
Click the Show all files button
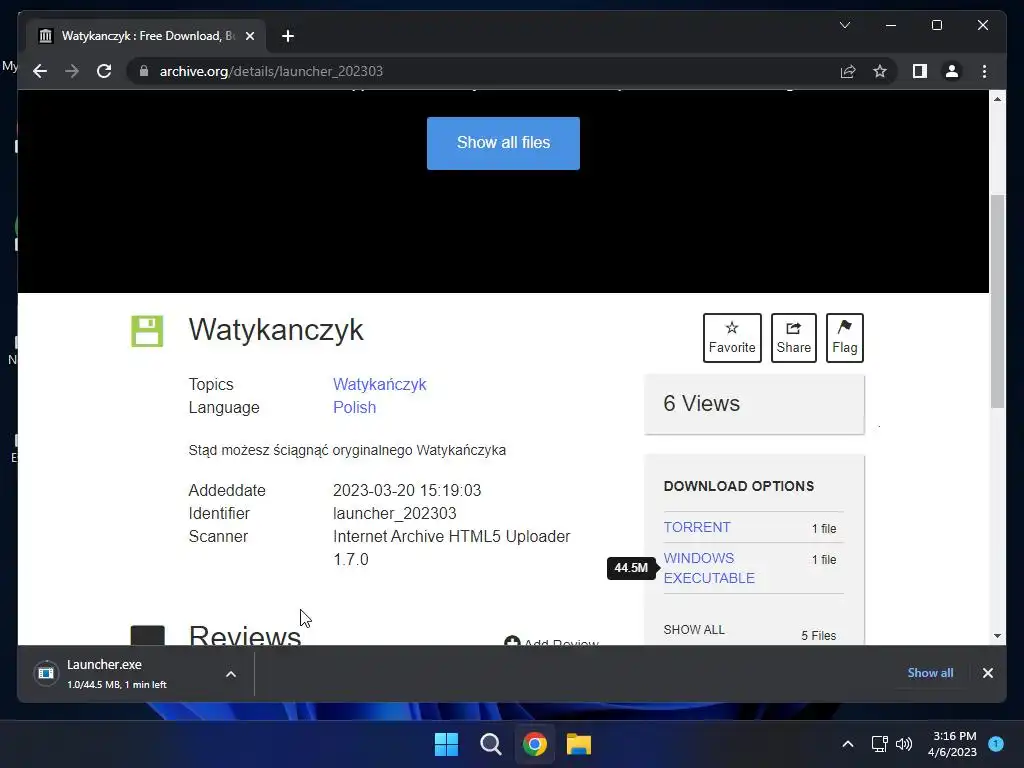pyautogui.click(x=503, y=143)
